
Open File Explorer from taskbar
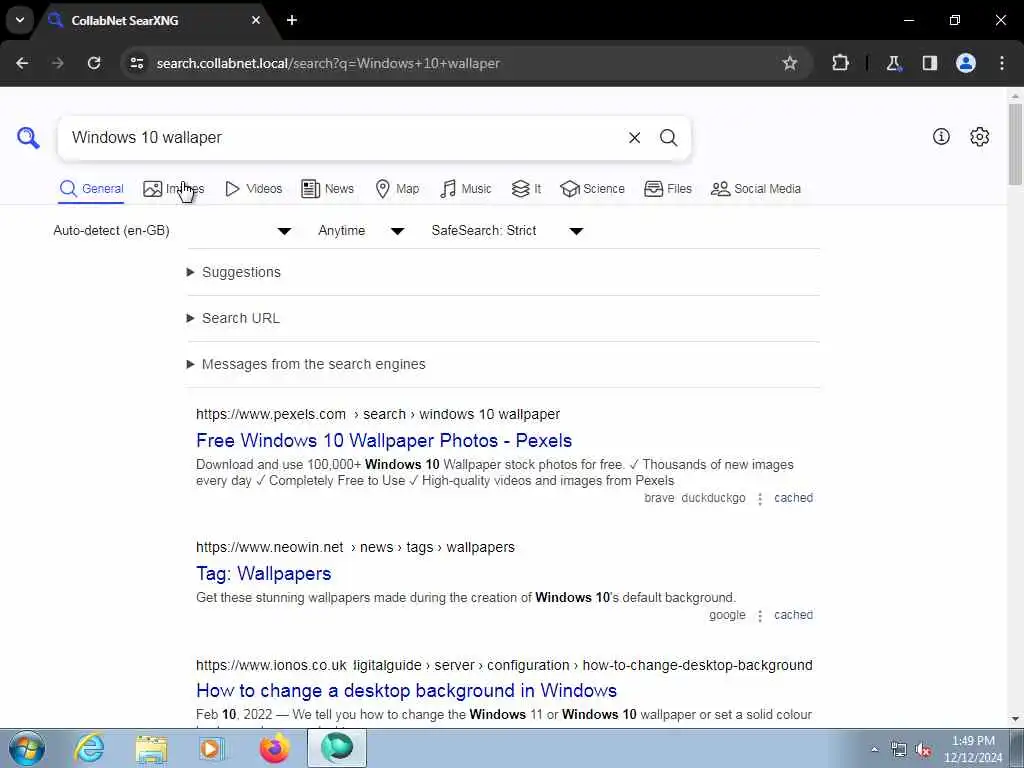click(x=151, y=748)
